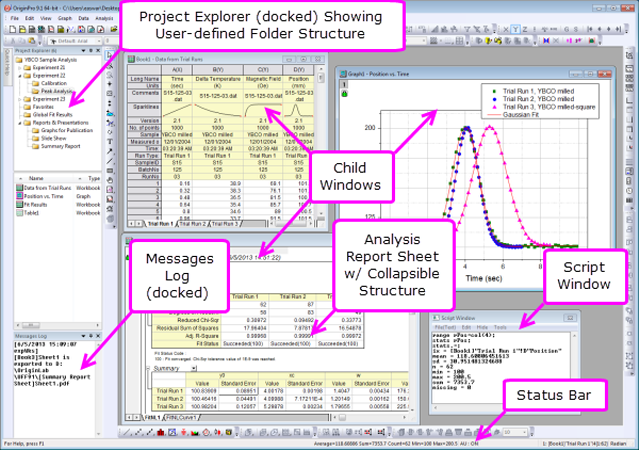Viewport: 639px width, 450px height.
Task: Toggle pin on Messages Log panel
Action: 90,336
